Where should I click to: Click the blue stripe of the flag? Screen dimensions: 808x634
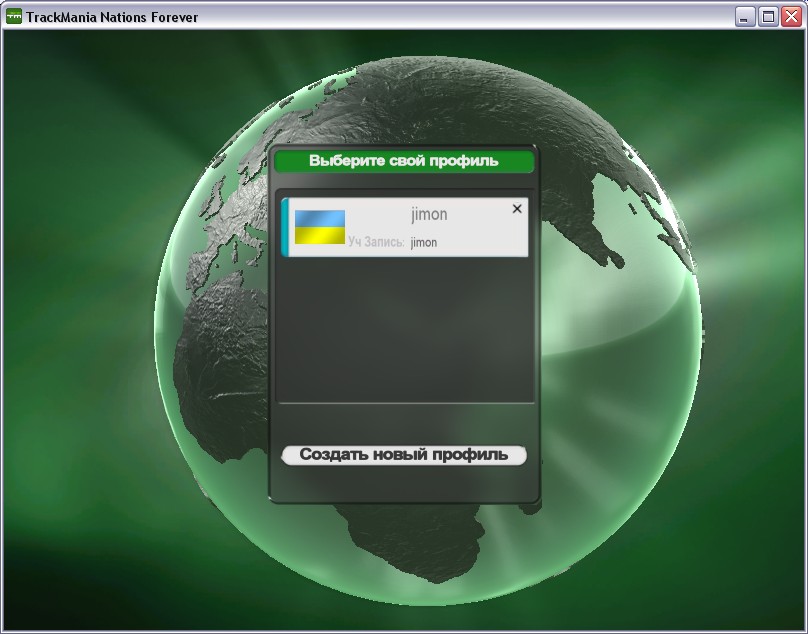(x=320, y=218)
